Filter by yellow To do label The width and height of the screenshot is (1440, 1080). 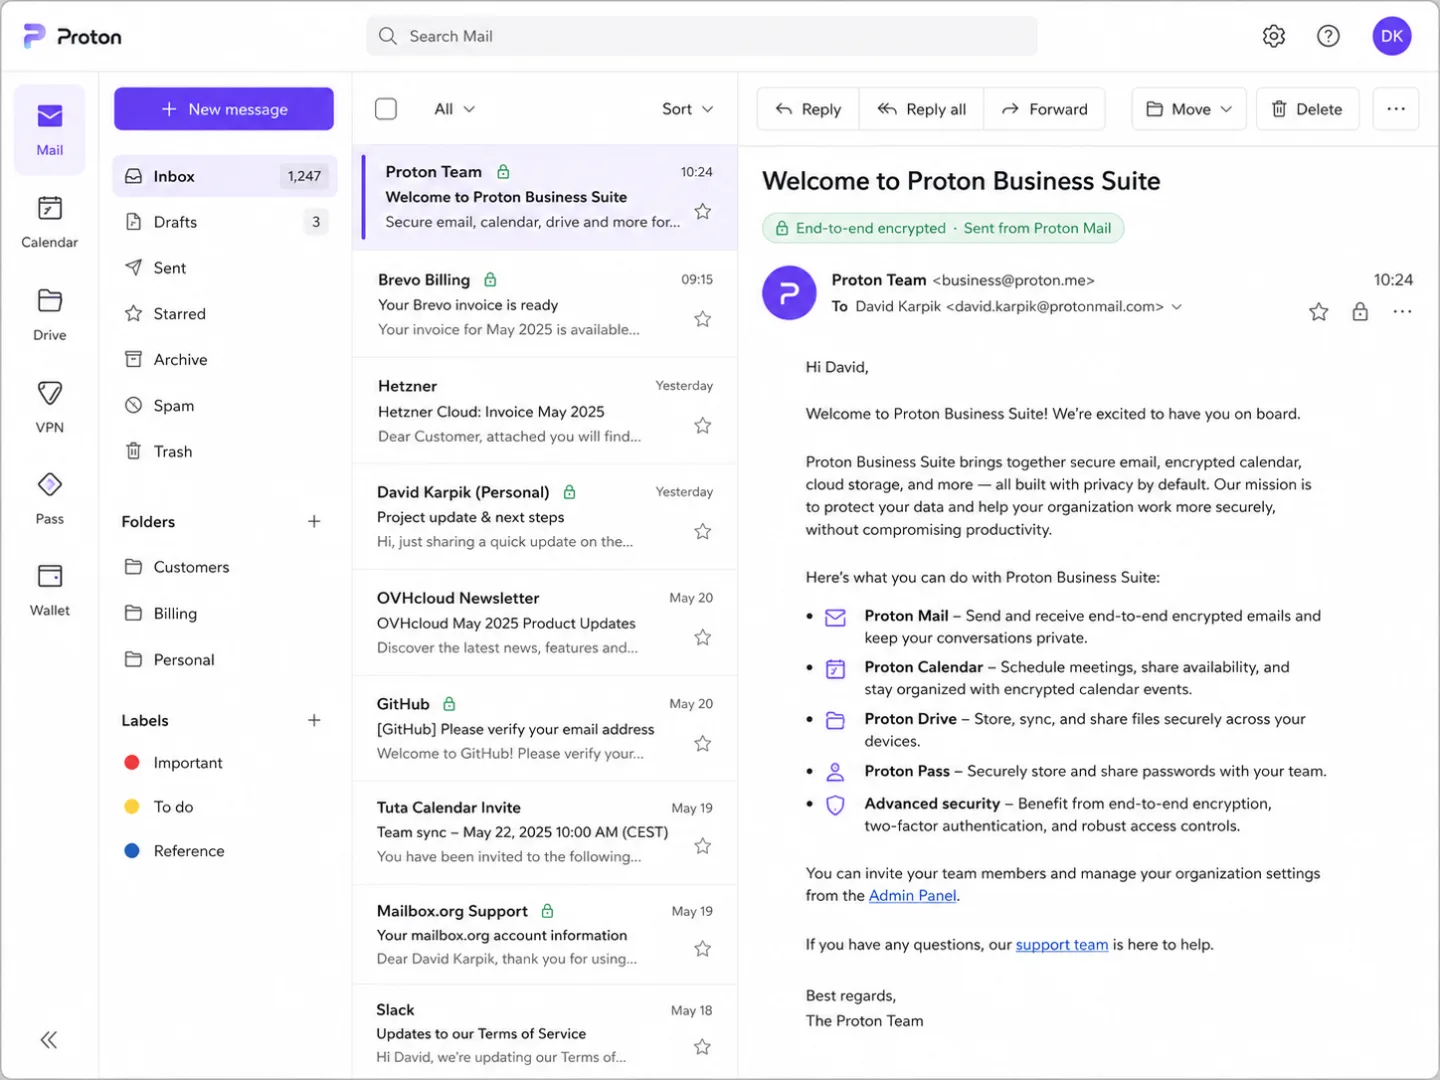click(225, 807)
